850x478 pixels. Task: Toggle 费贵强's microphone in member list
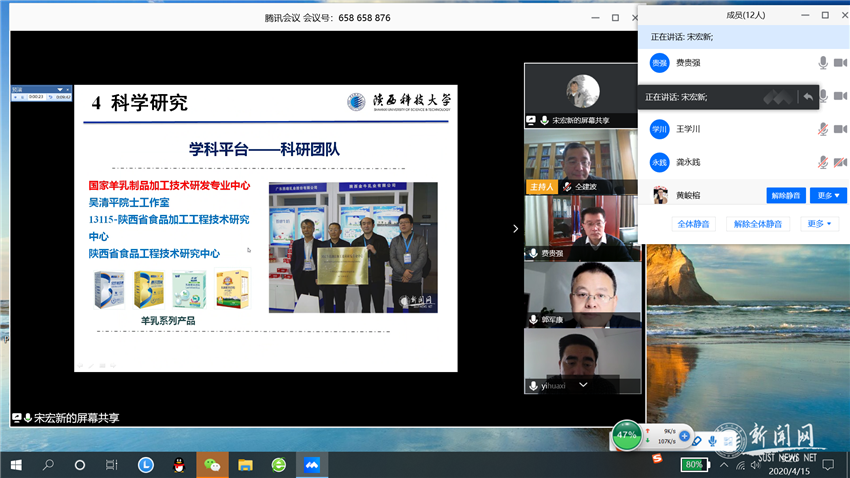[823, 62]
